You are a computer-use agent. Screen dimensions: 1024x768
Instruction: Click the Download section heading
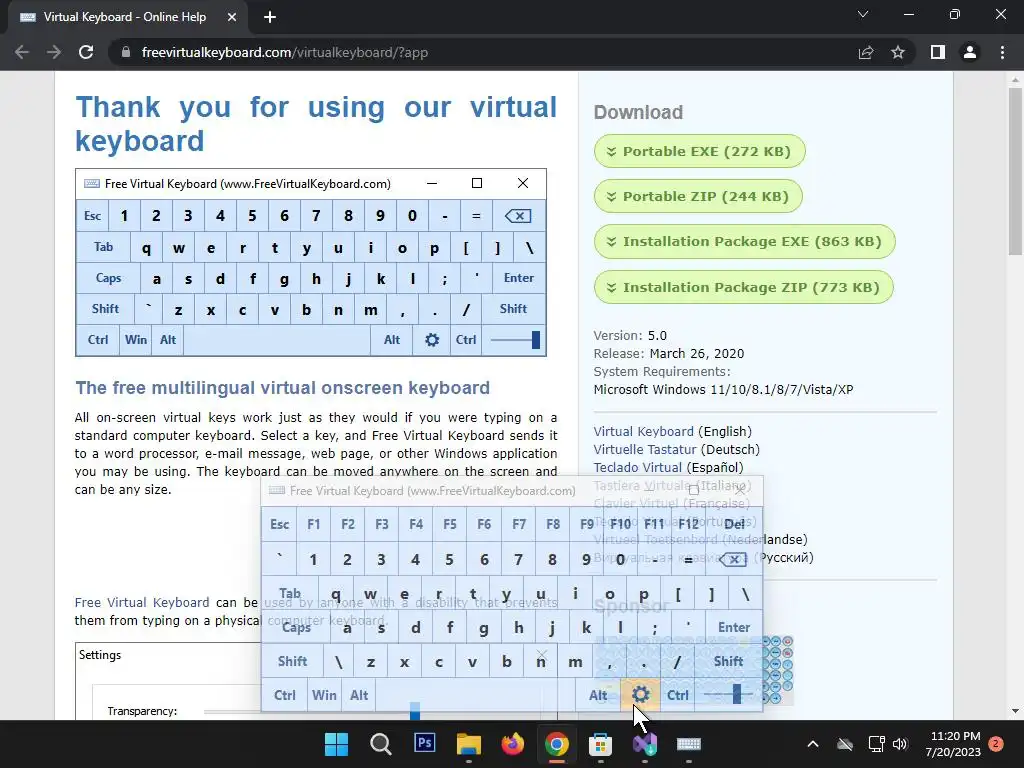click(638, 112)
